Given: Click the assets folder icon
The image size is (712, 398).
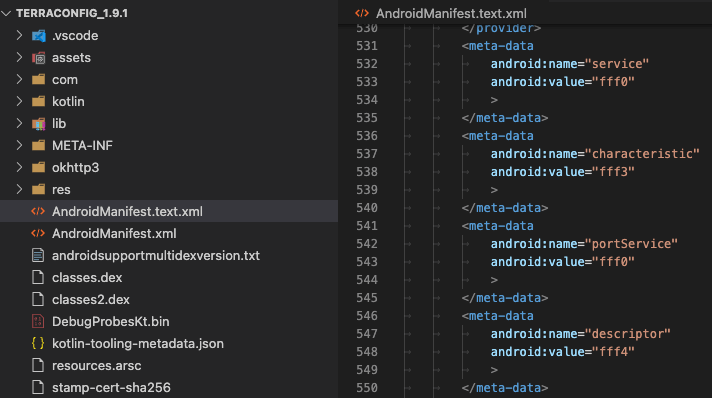Looking at the screenshot, I should point(39,58).
